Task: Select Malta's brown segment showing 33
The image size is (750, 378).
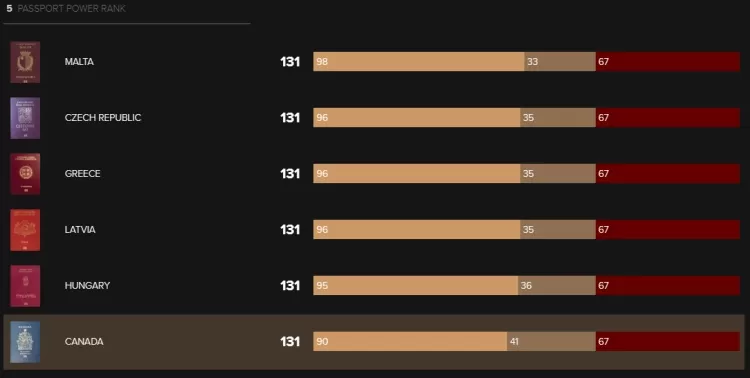Action: [x=560, y=62]
